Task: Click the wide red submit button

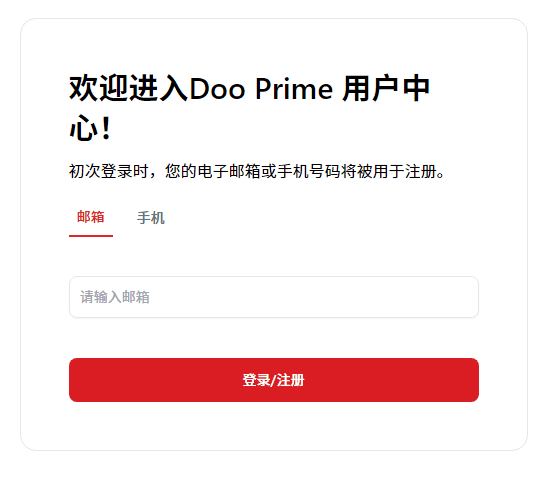Action: coord(274,380)
